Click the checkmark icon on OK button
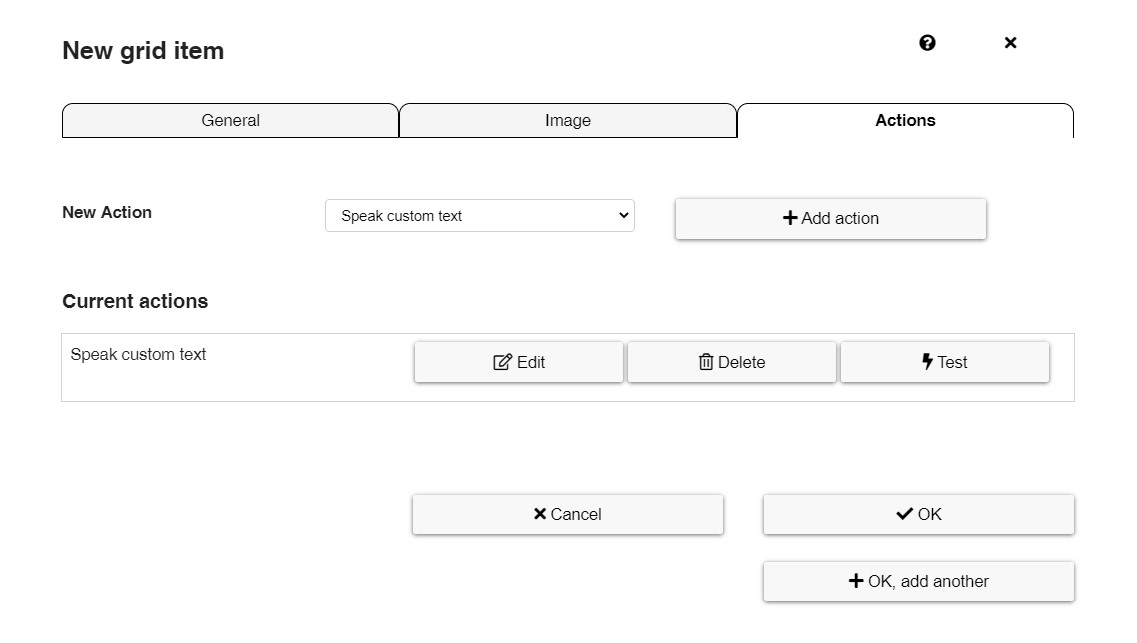 pyautogui.click(x=904, y=513)
